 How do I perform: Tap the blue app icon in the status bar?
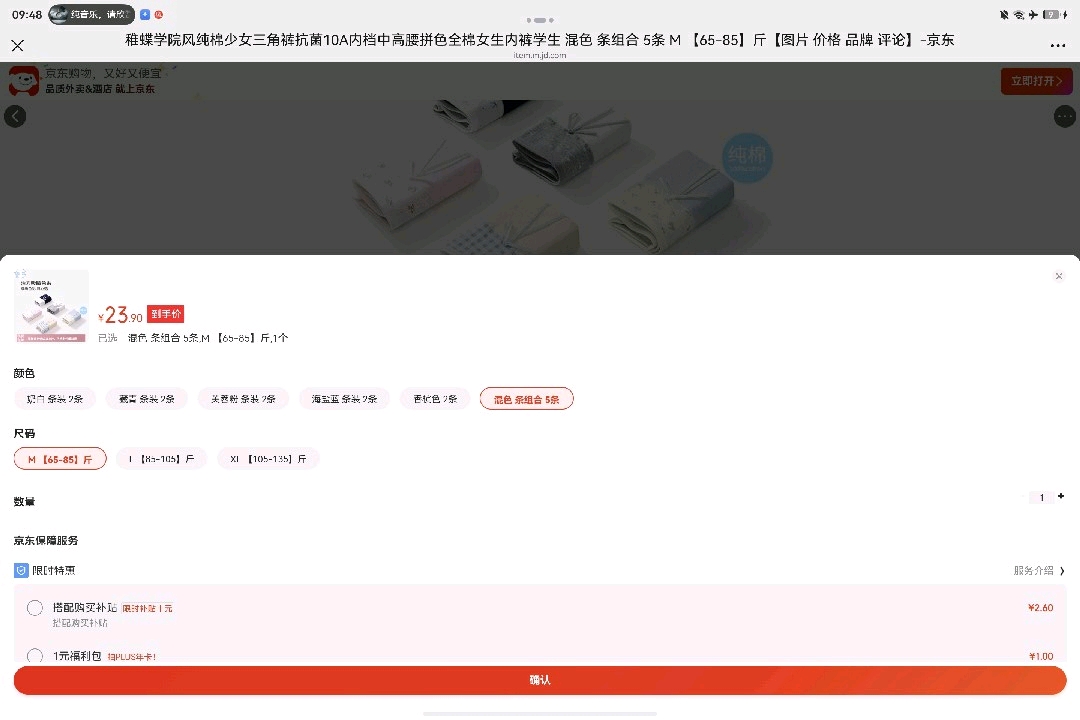pos(145,14)
